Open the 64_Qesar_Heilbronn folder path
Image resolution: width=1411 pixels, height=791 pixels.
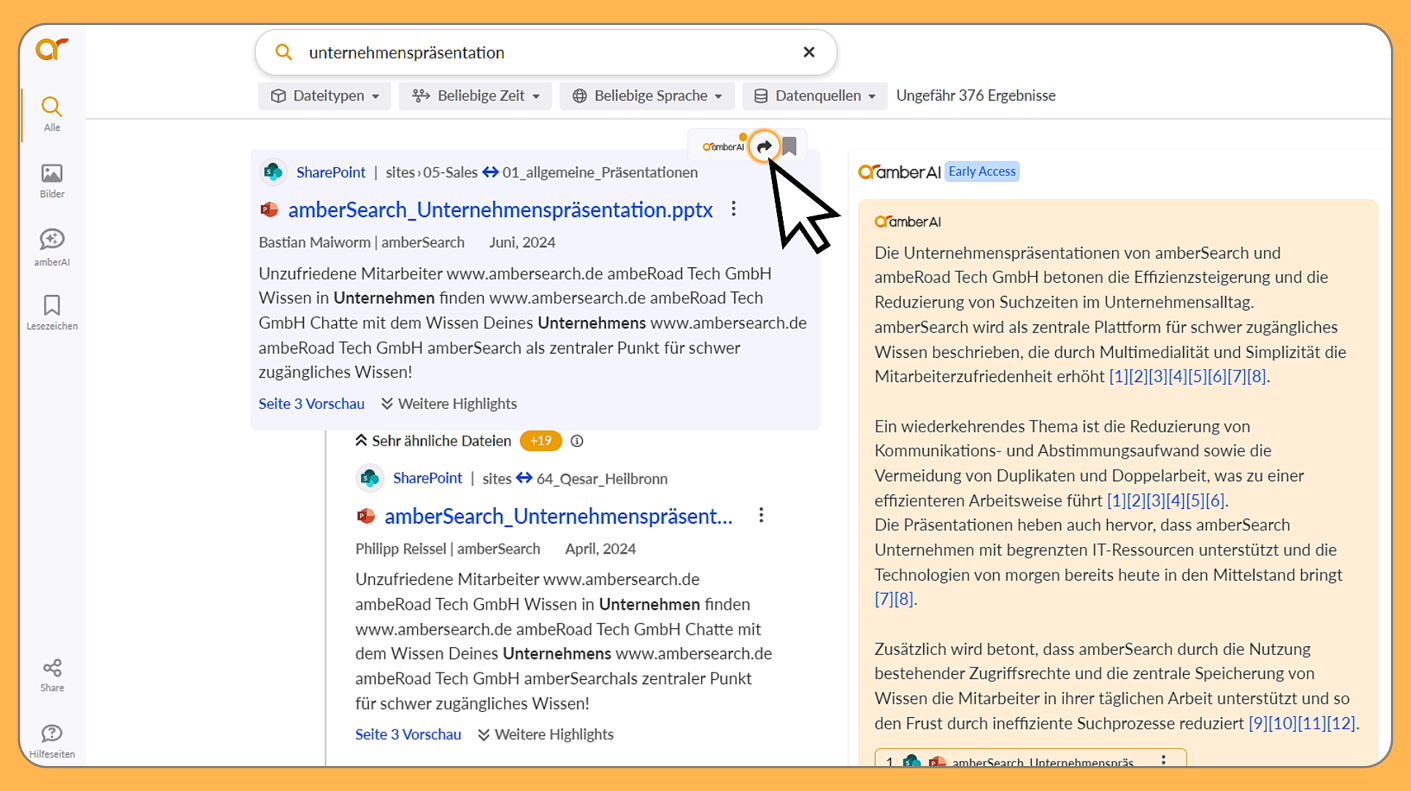(x=602, y=478)
